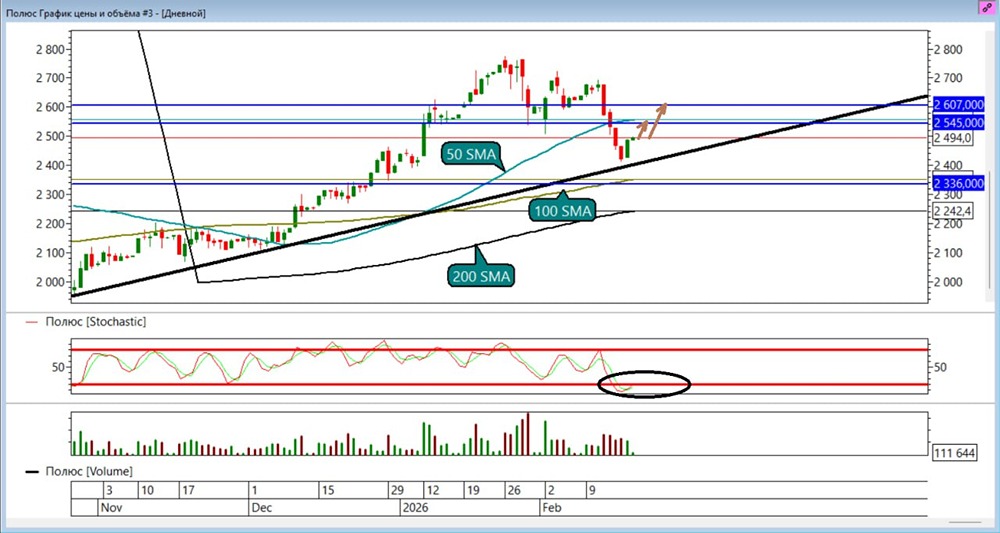Image resolution: width=1000 pixels, height=533 pixels.
Task: Click date label 10 on the time axis
Action: pyautogui.click(x=147, y=491)
